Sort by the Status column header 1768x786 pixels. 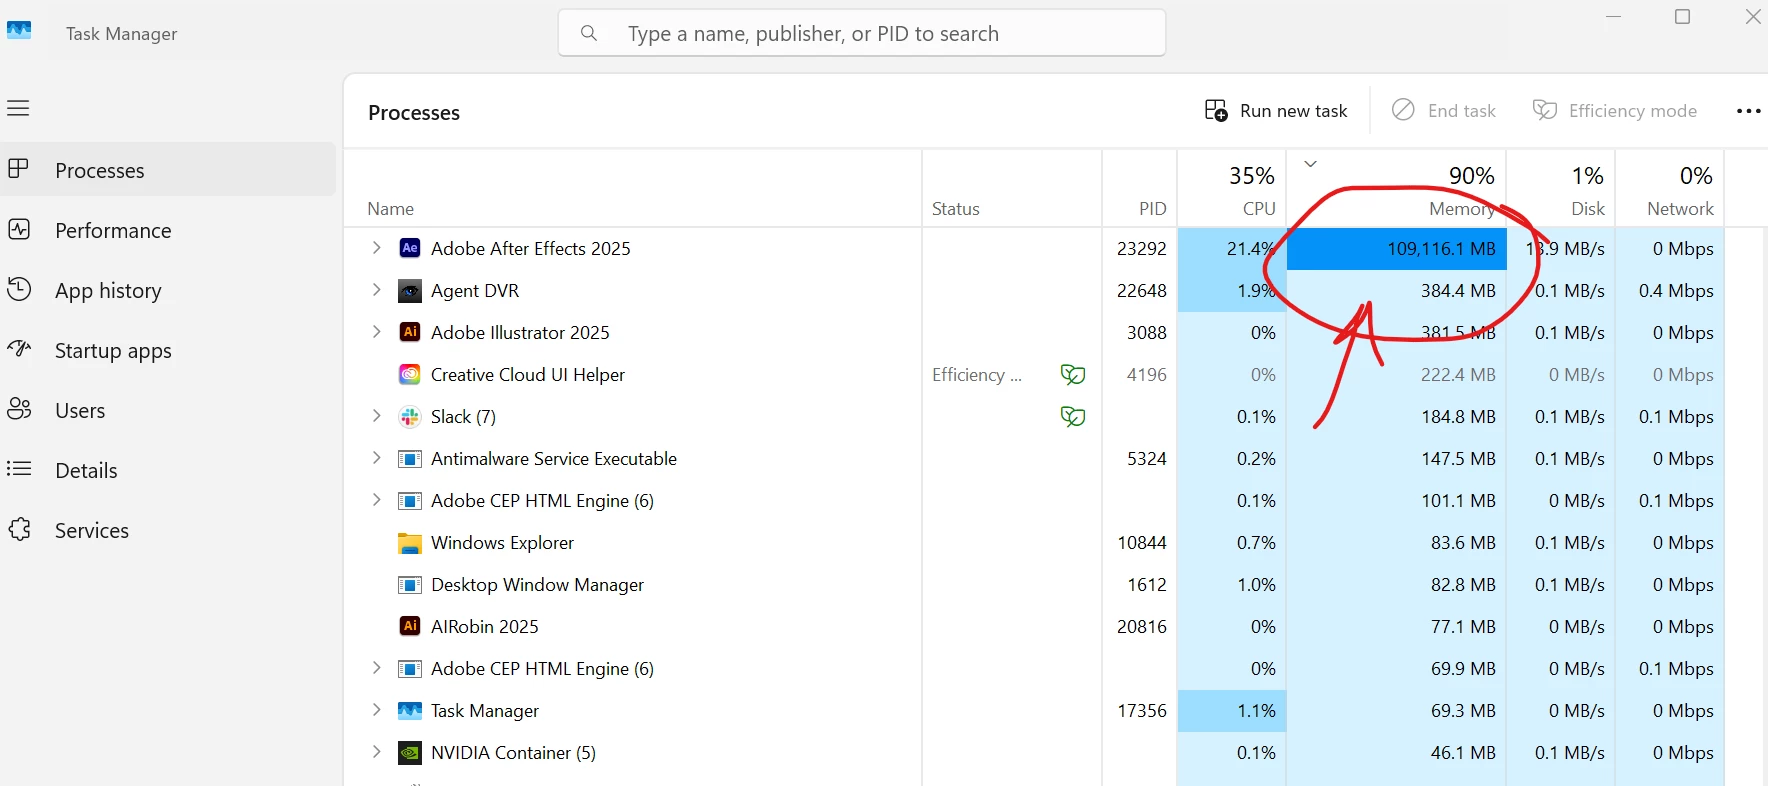coord(1012,189)
